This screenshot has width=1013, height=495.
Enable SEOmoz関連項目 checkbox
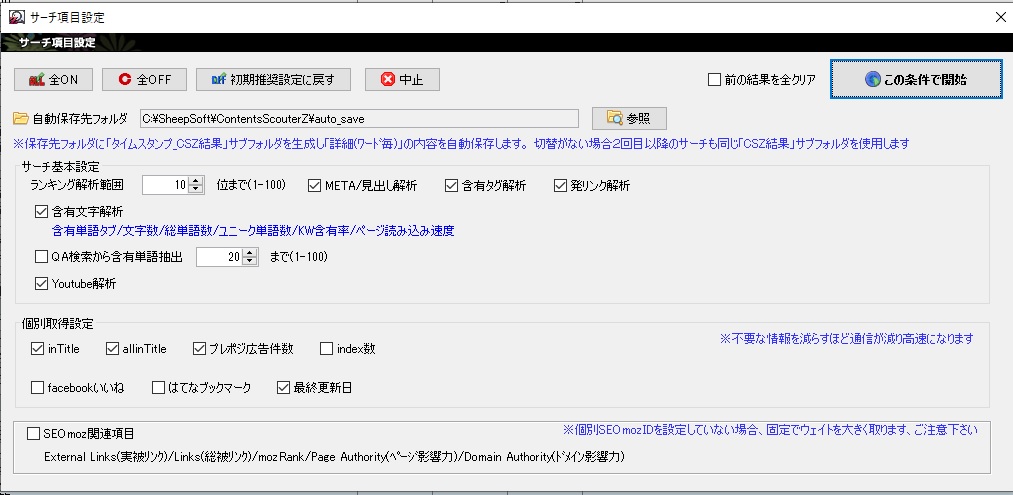pos(33,434)
